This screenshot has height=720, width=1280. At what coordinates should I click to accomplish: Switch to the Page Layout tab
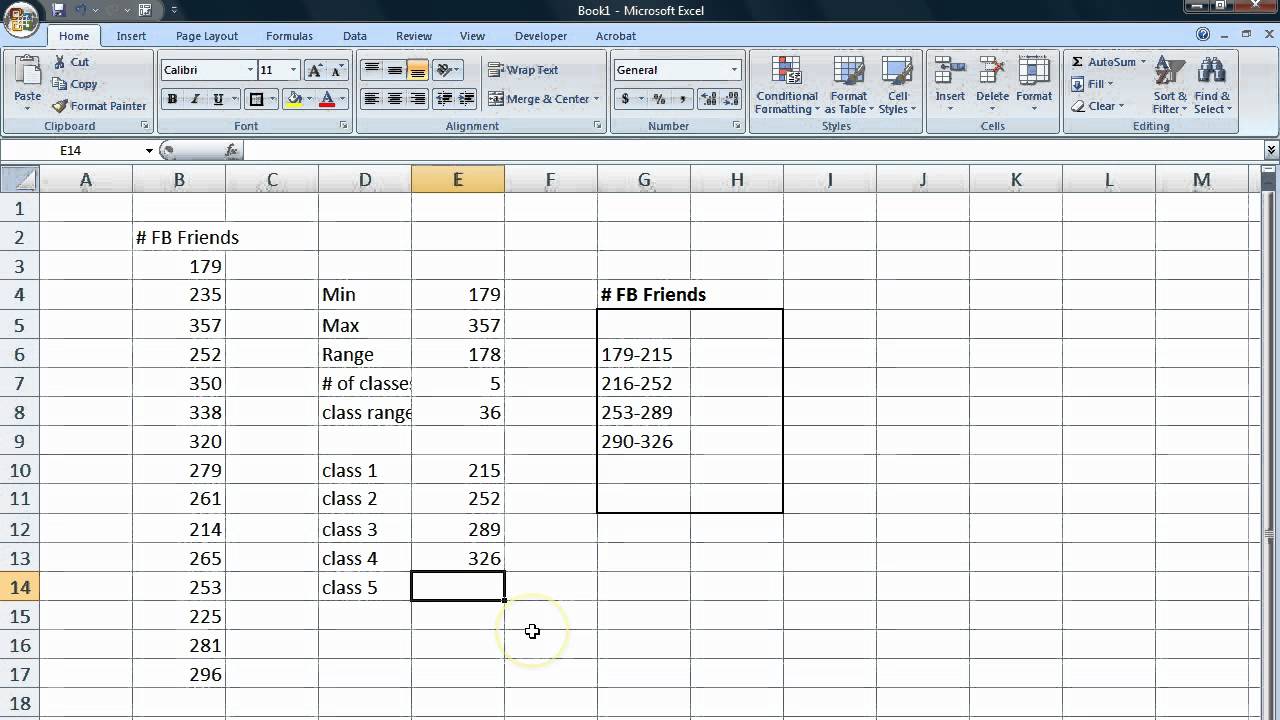coord(207,36)
